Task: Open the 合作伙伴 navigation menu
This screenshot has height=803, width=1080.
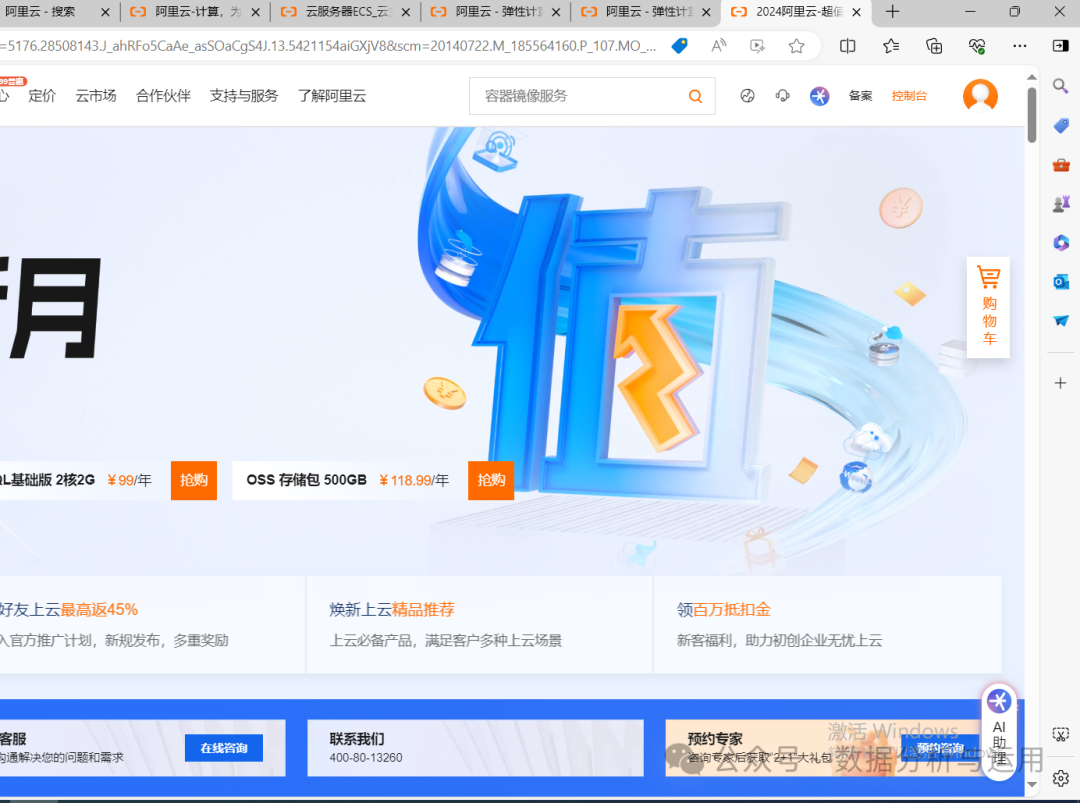Action: [x=163, y=96]
